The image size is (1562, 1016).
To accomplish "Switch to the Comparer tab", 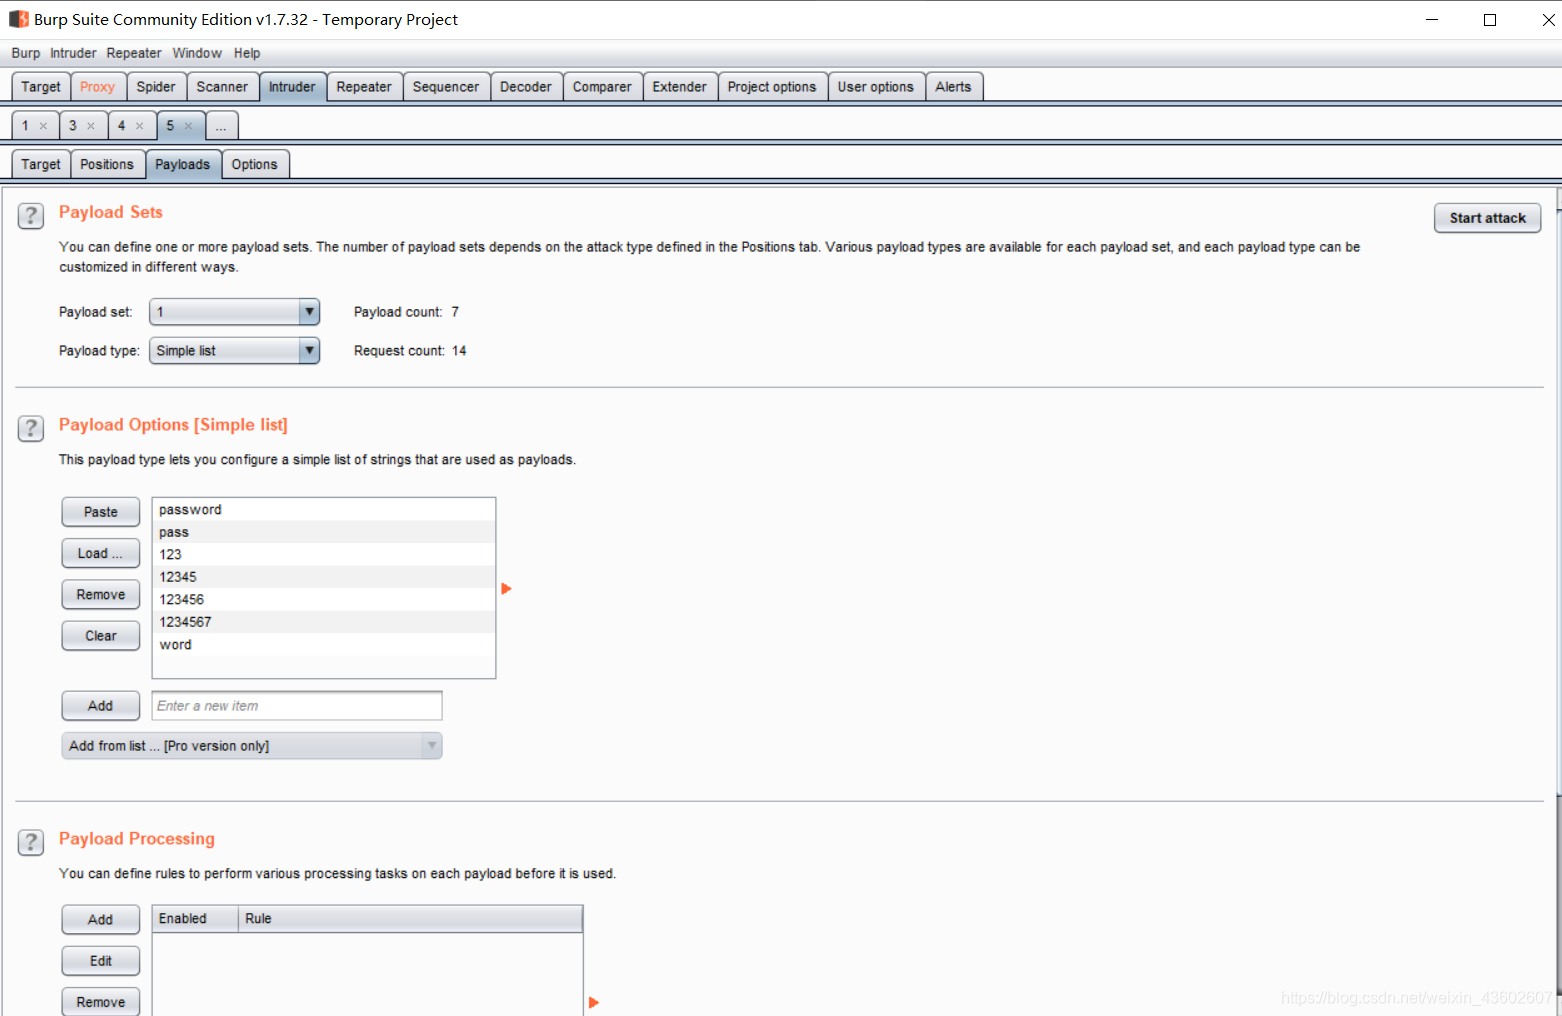I will (602, 87).
